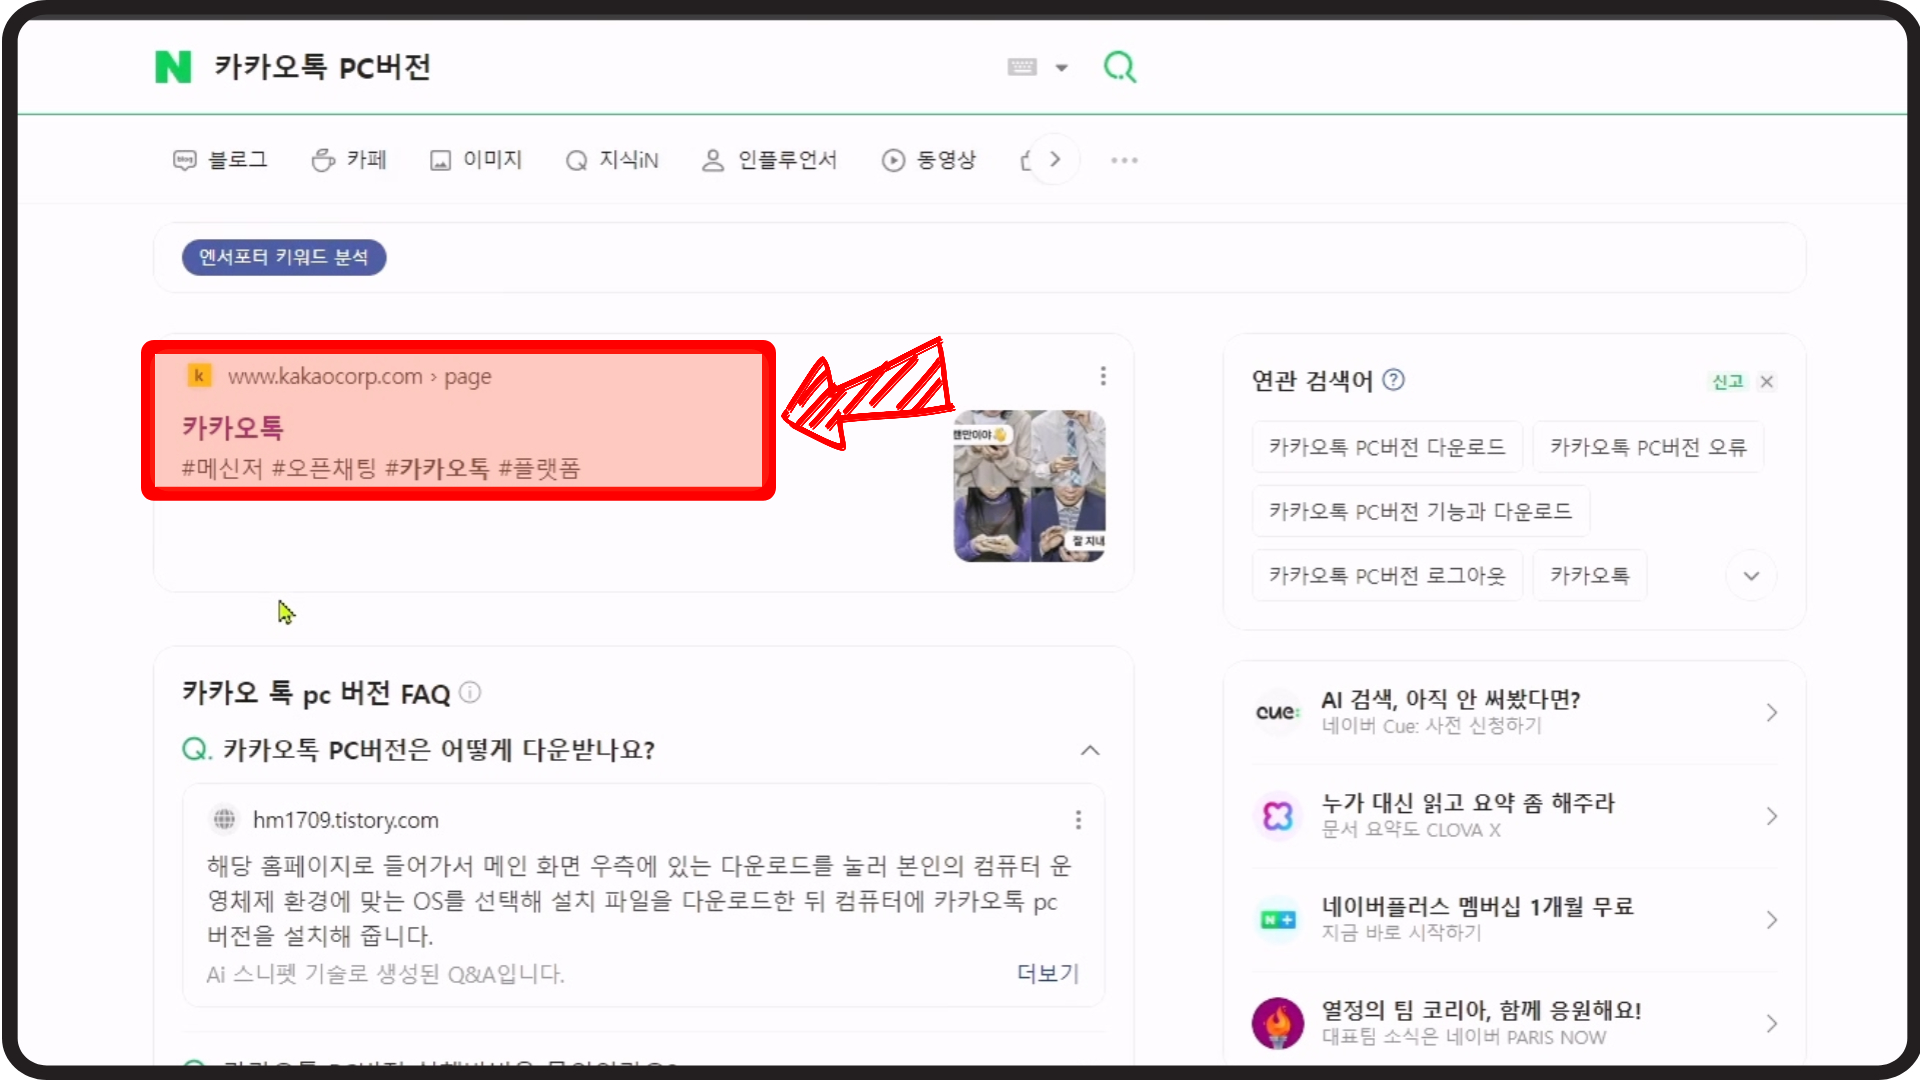Click the chevron on the Cue: banner
1920x1080 pixels.
[x=1771, y=712]
